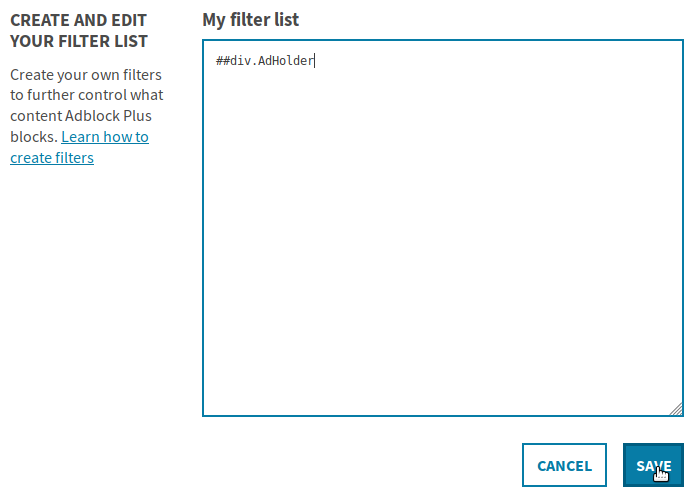Place caret after the word AdHolder
Image resolution: width=700 pixels, height=501 pixels.
coord(315,60)
